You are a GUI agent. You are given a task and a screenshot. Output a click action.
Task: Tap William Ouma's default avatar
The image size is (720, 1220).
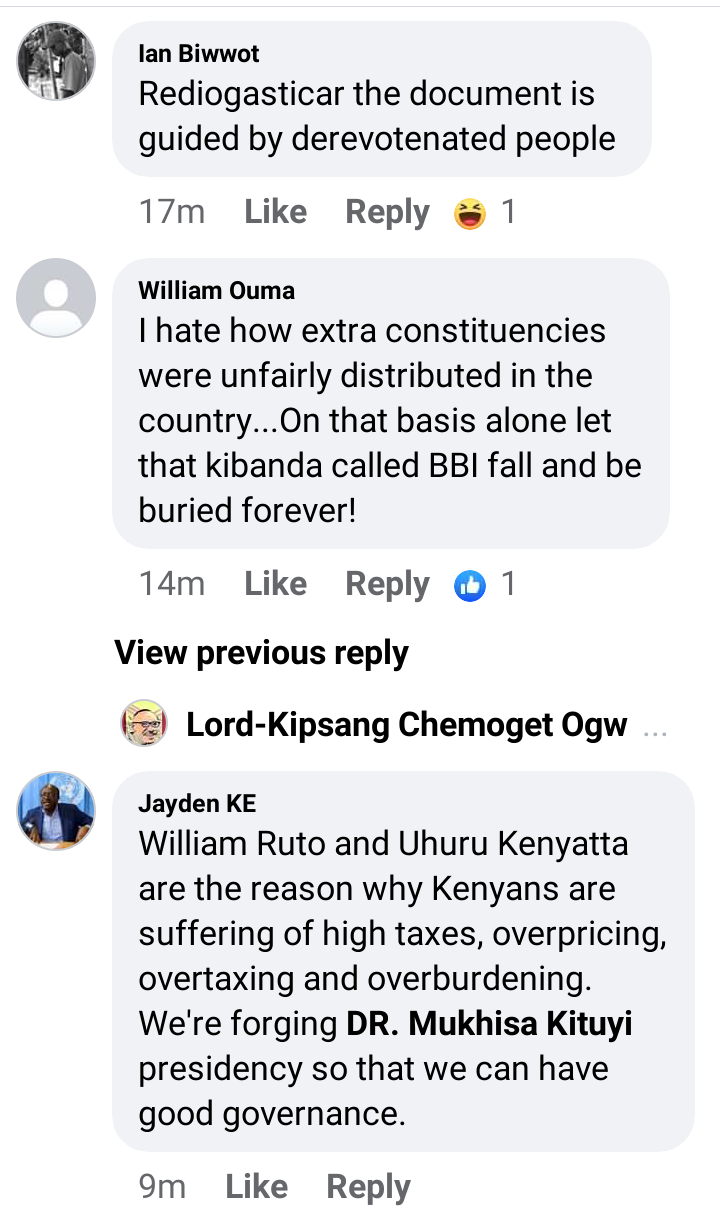56,297
